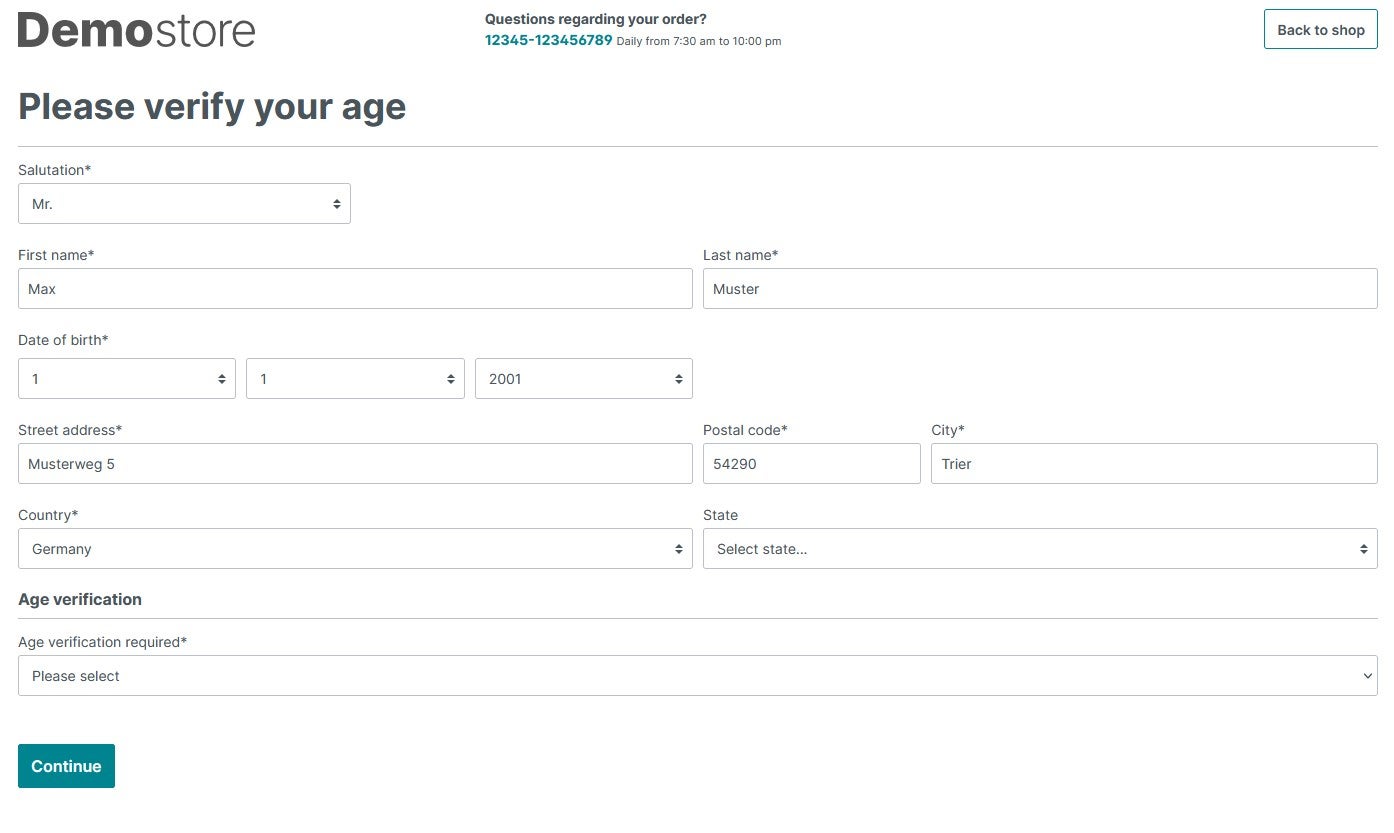Viewport: 1394px width, 833px height.
Task: Click the Age verification required* label
Action: click(102, 642)
